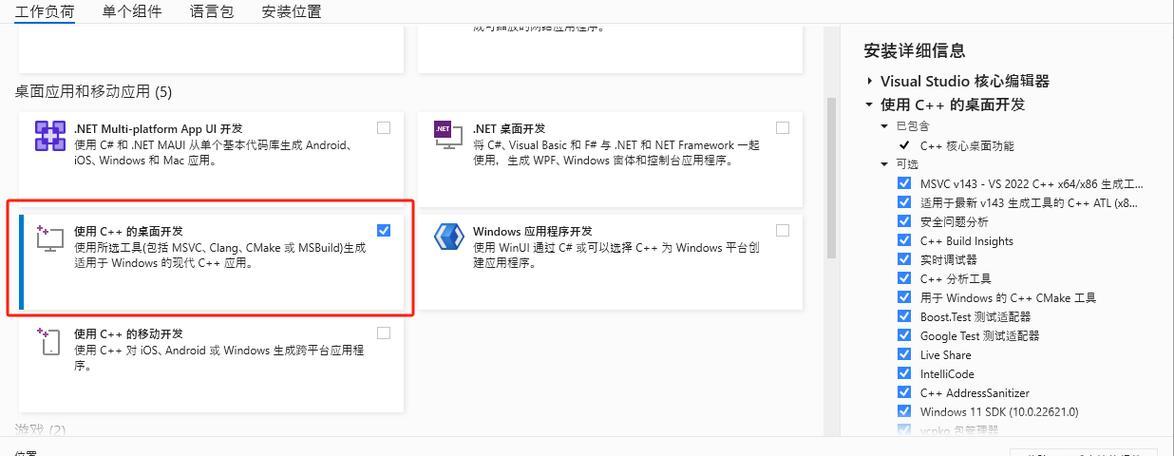This screenshot has height=456, width=1174.
Task: Click the .NET Multi-platform App UI workload icon
Action: 50,136
